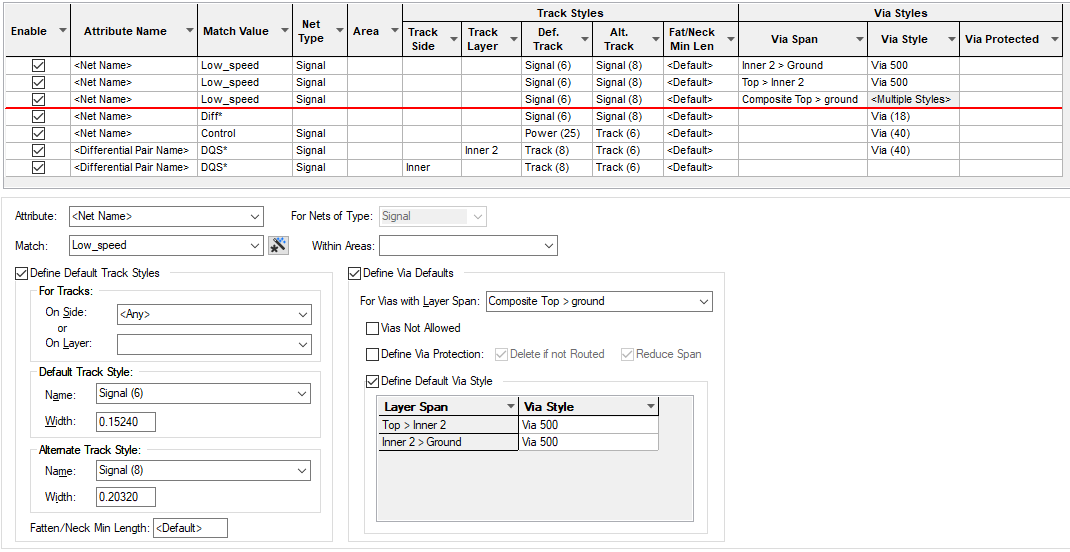
Task: Open the Match Value column filter arrow
Action: pyautogui.click(x=283, y=31)
